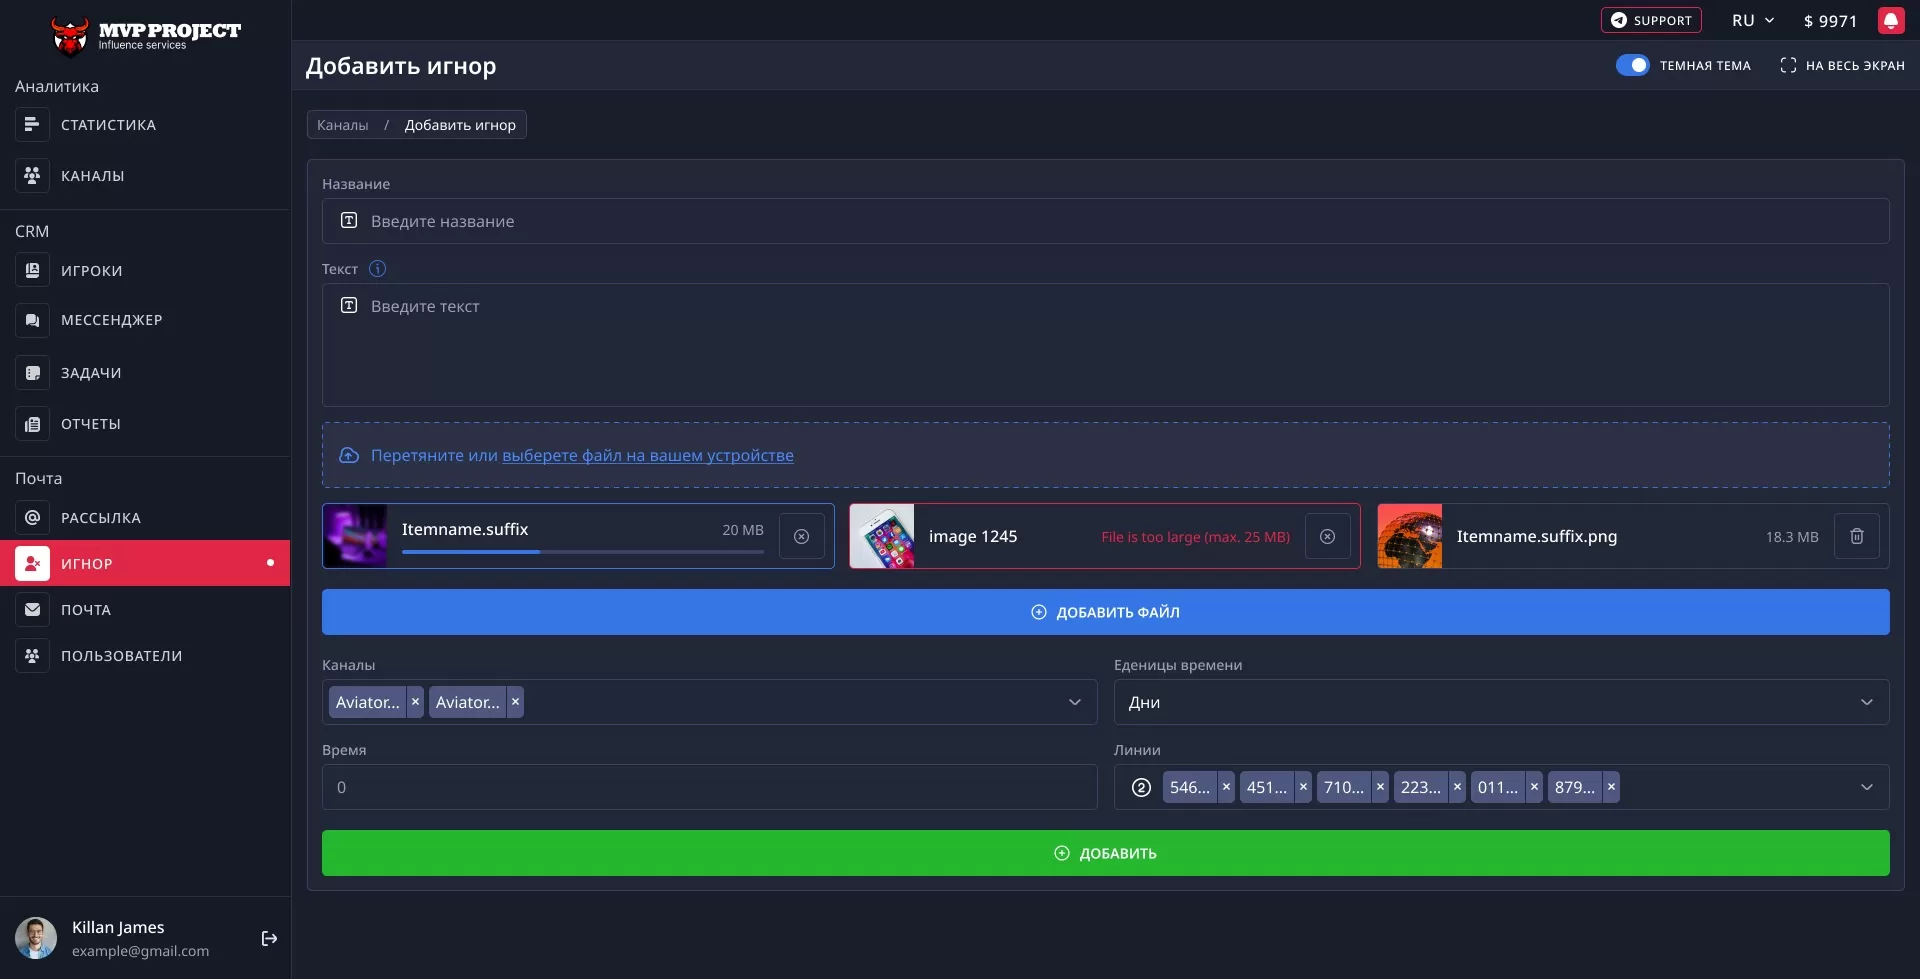Go to Мессенджер in the sidebar

pos(111,320)
